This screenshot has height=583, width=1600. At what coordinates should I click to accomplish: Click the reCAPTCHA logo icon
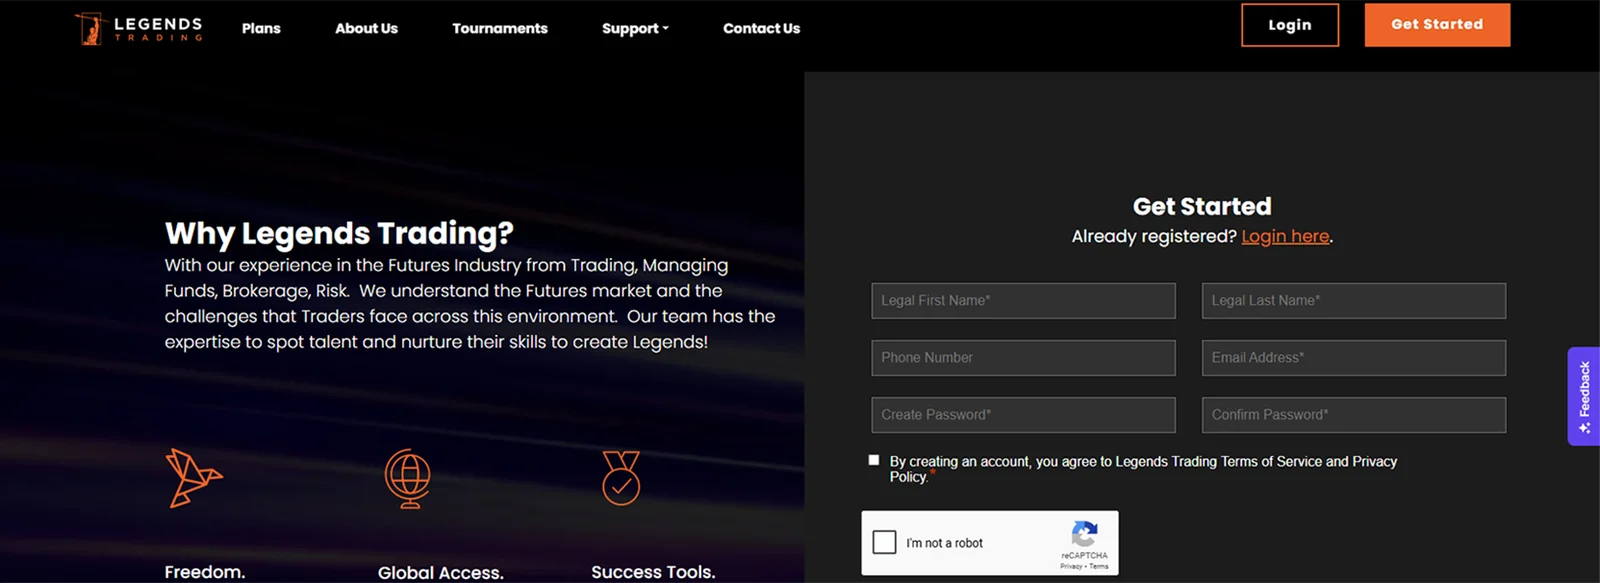[x=1084, y=534]
